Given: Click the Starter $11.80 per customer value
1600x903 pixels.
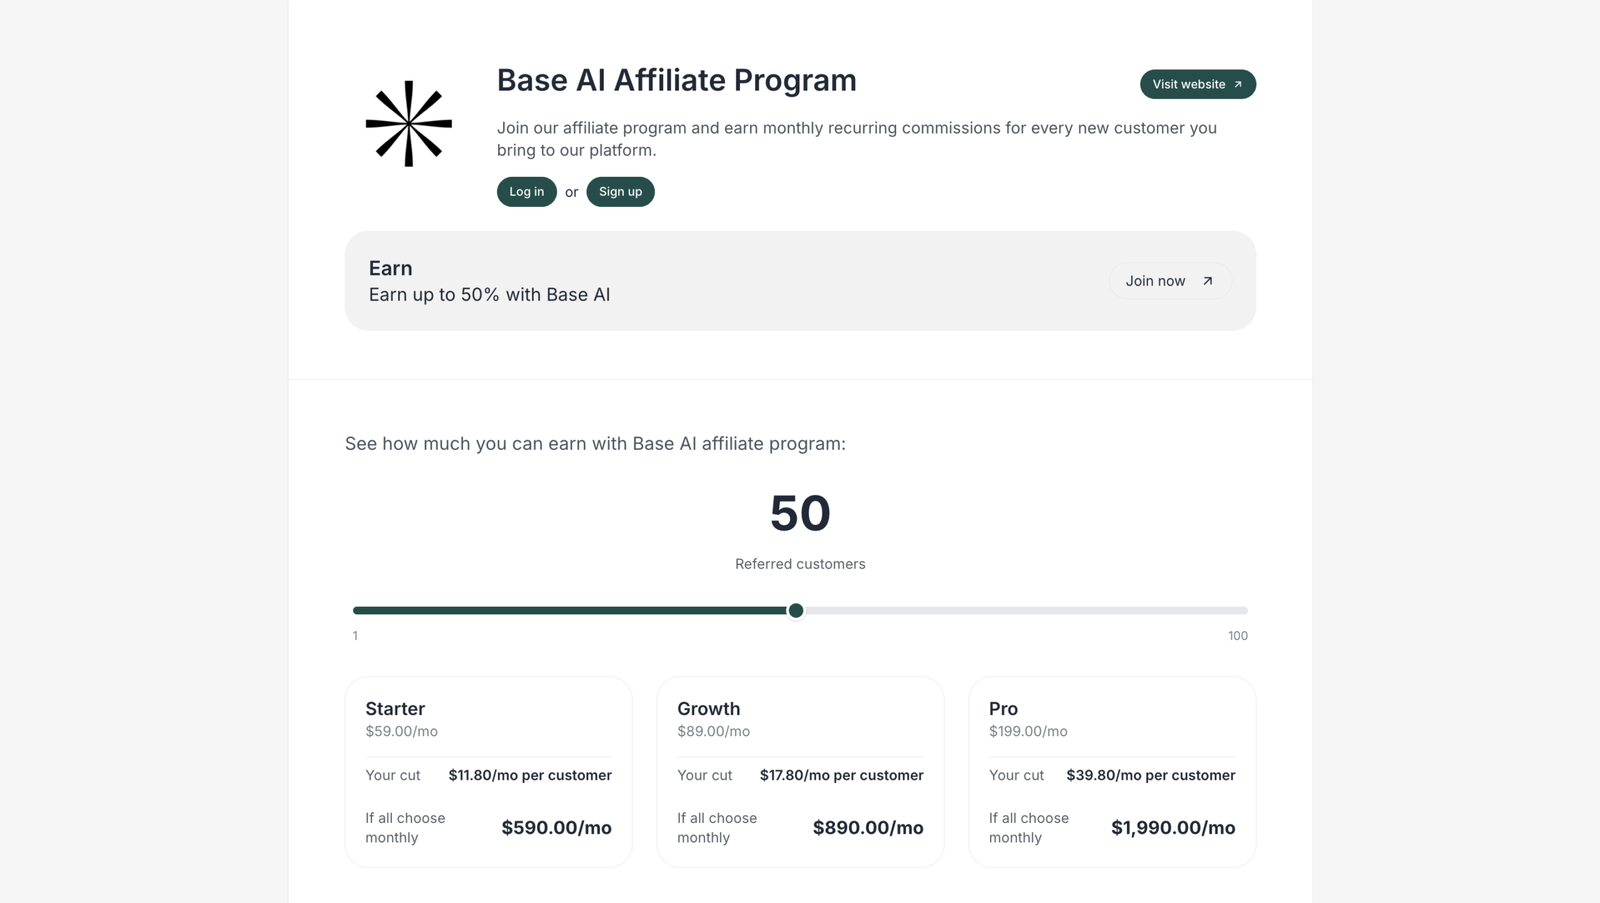Looking at the screenshot, I should (x=530, y=775).
